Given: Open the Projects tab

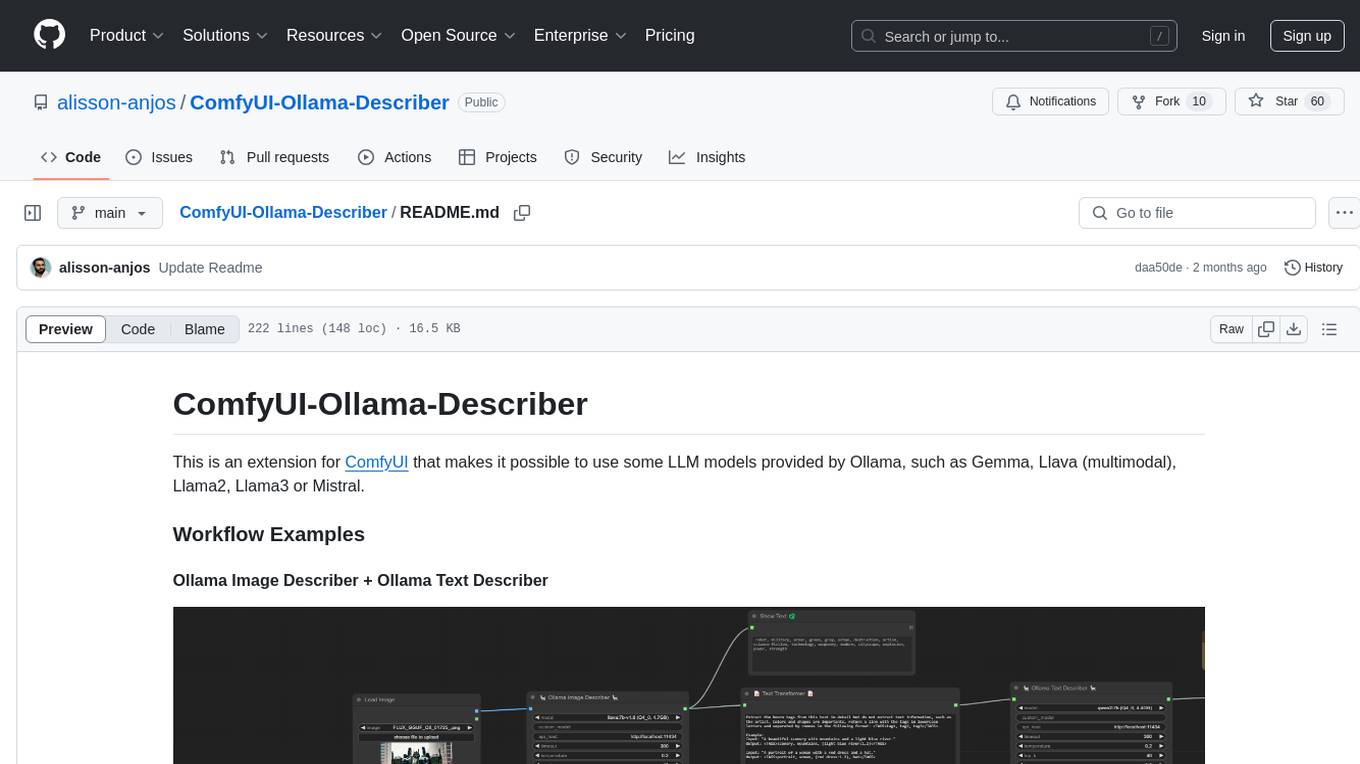Looking at the screenshot, I should (x=498, y=157).
